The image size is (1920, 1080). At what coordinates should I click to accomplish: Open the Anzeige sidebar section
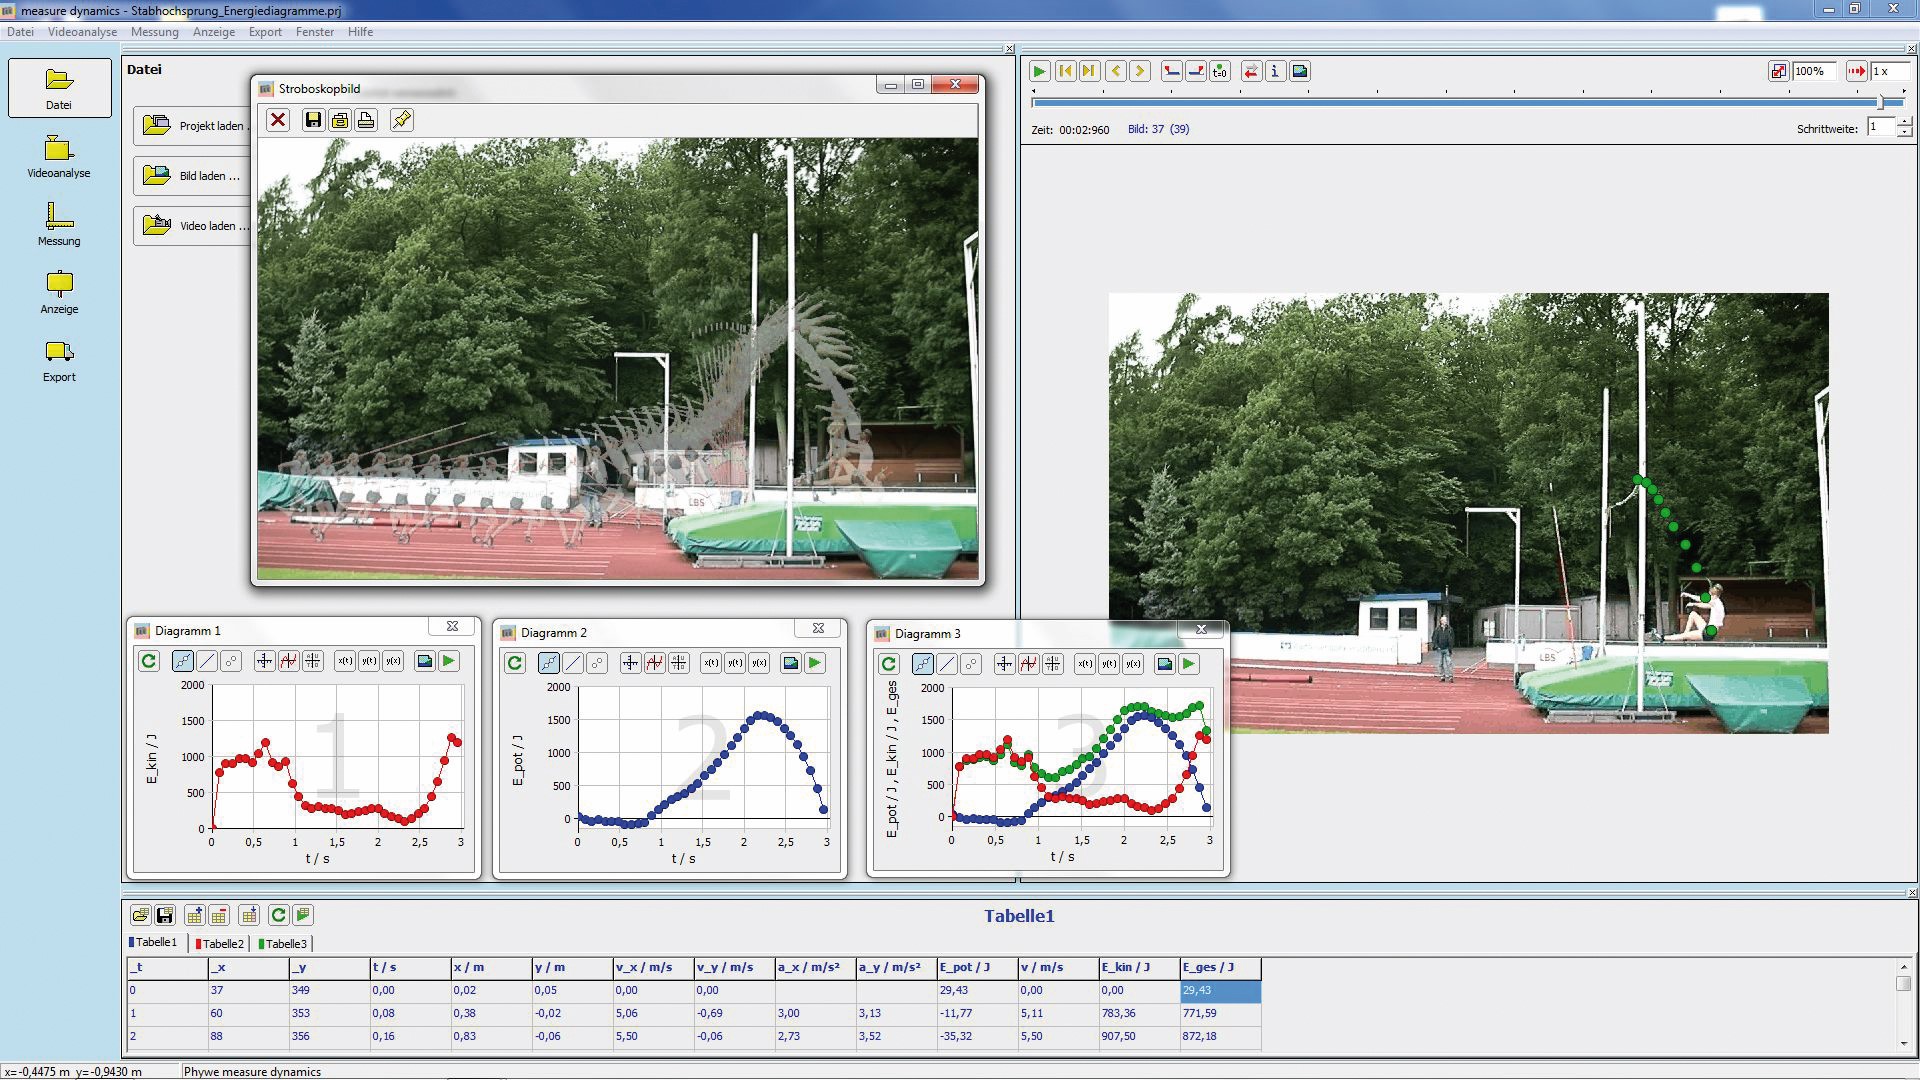[59, 293]
